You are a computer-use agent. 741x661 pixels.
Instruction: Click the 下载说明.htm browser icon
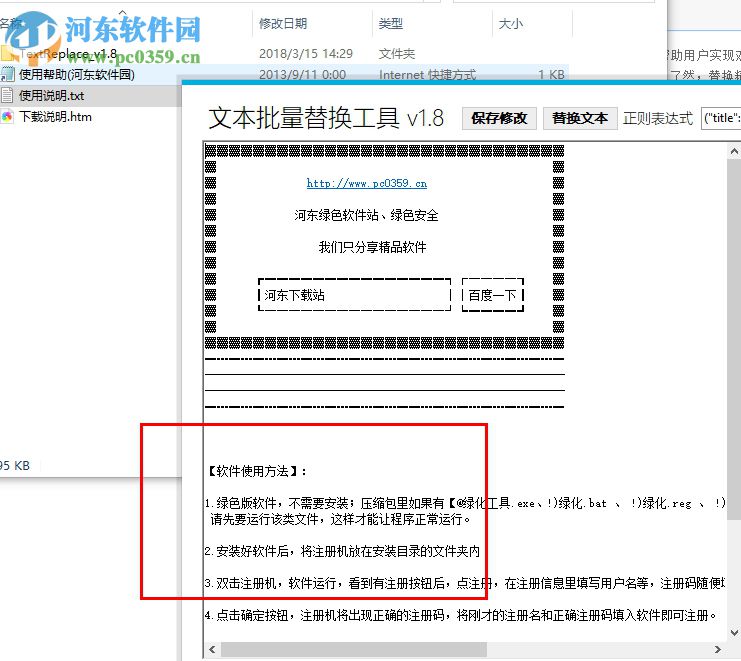click(x=7, y=116)
